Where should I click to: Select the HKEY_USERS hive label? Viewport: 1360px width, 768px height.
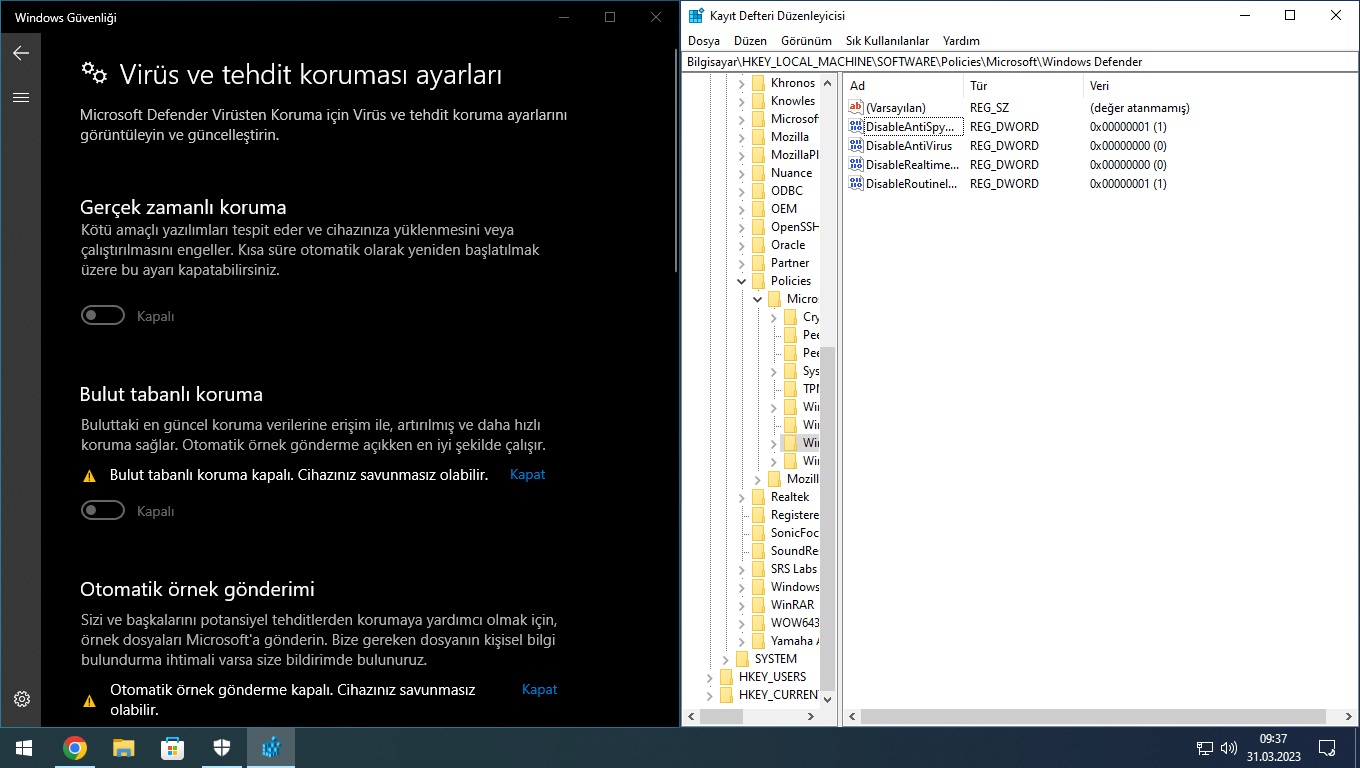click(x=772, y=677)
